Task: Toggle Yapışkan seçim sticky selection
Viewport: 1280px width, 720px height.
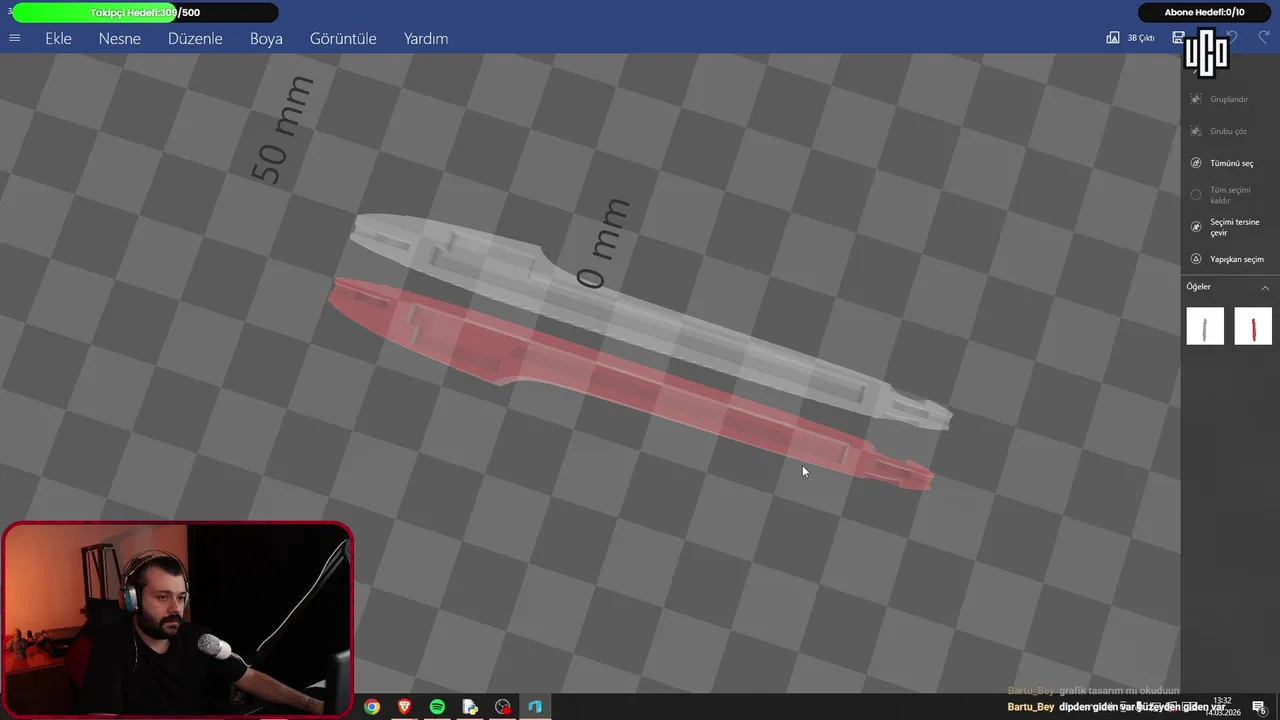Action: 1227,259
